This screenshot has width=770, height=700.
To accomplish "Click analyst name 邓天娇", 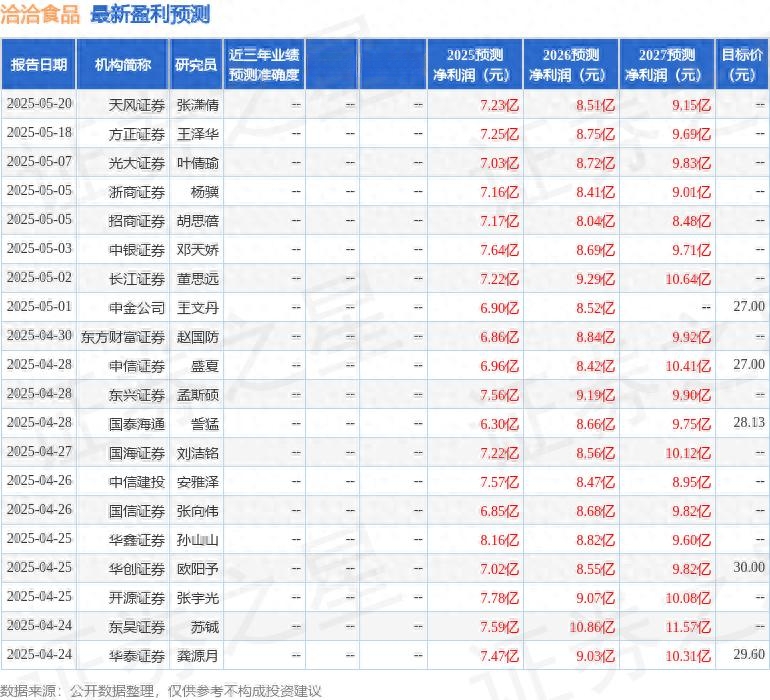I will [x=197, y=250].
